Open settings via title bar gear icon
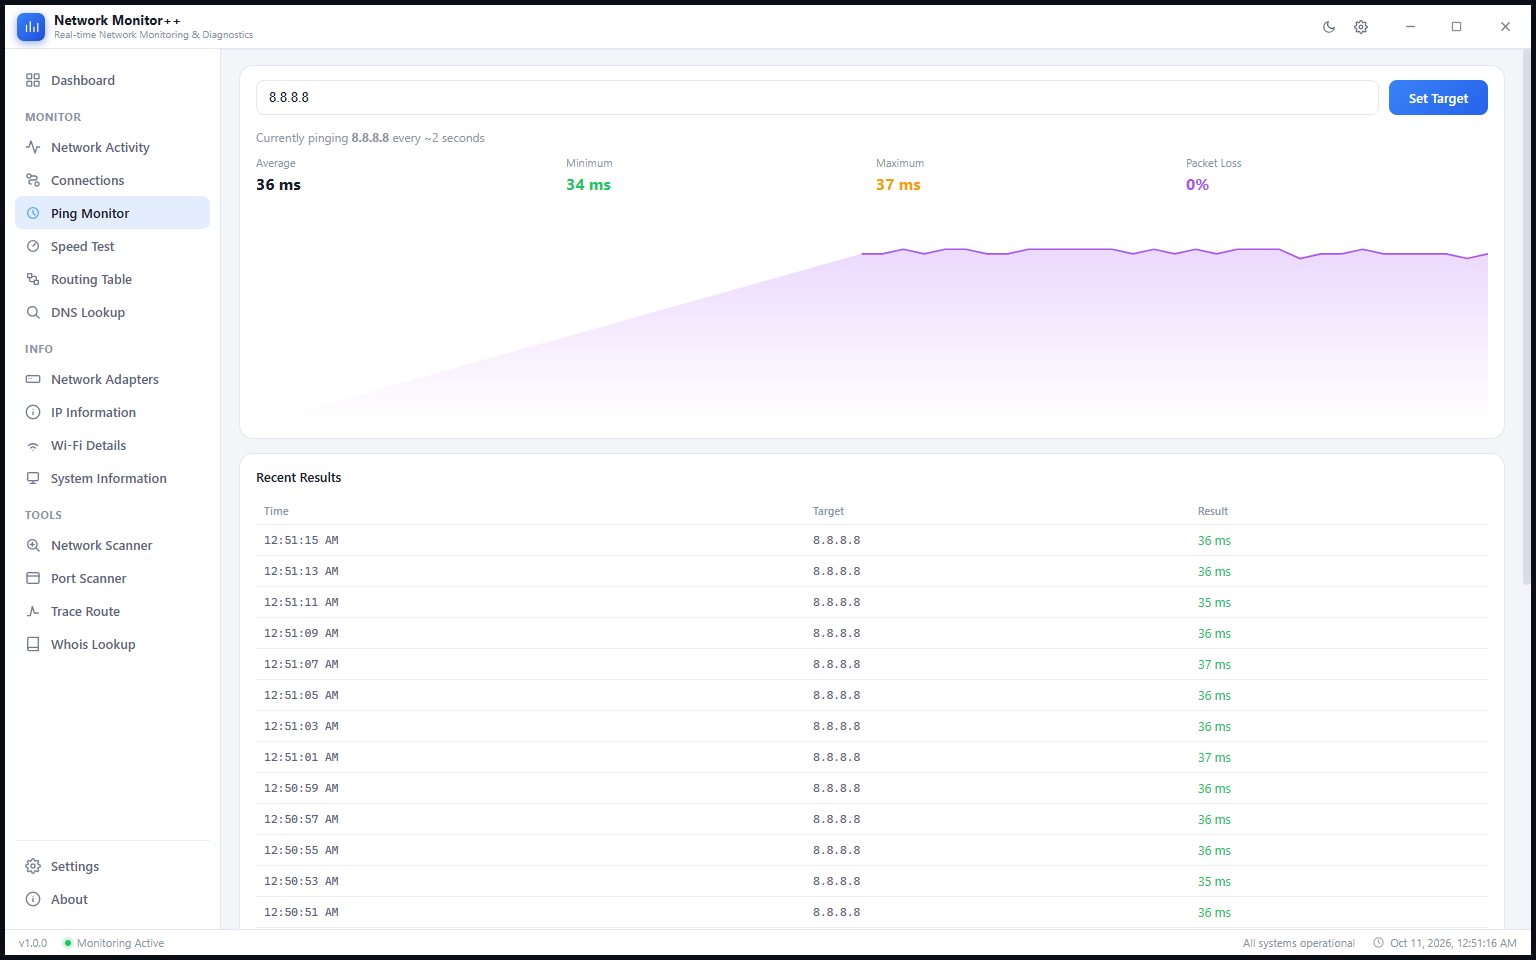 [1361, 27]
